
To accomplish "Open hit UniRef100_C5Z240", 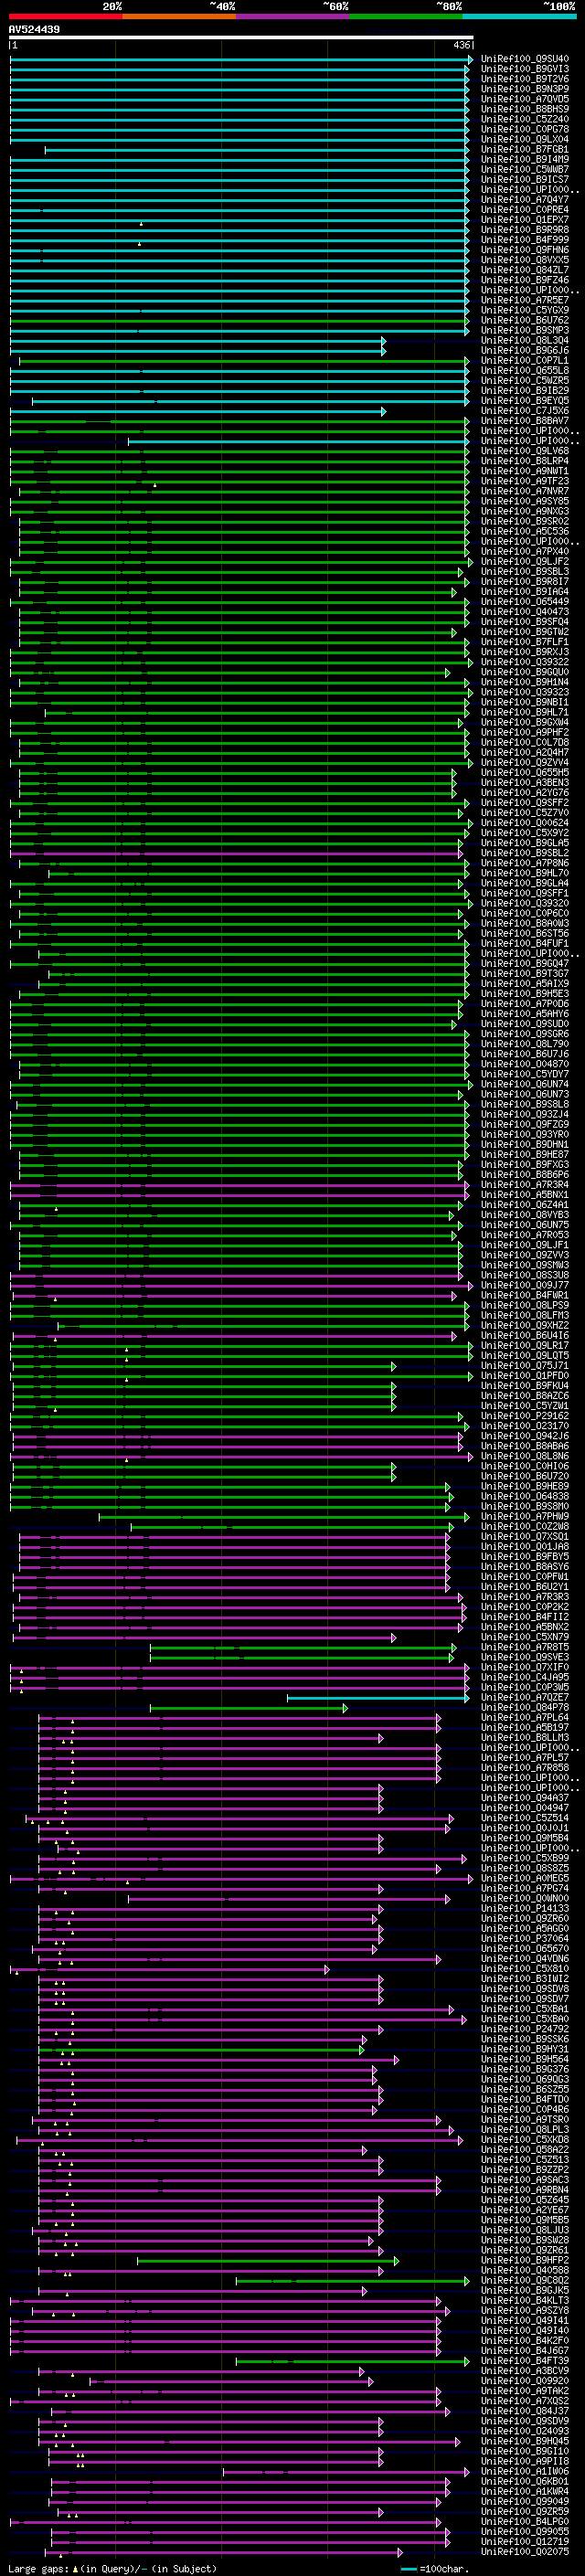I will [525, 119].
